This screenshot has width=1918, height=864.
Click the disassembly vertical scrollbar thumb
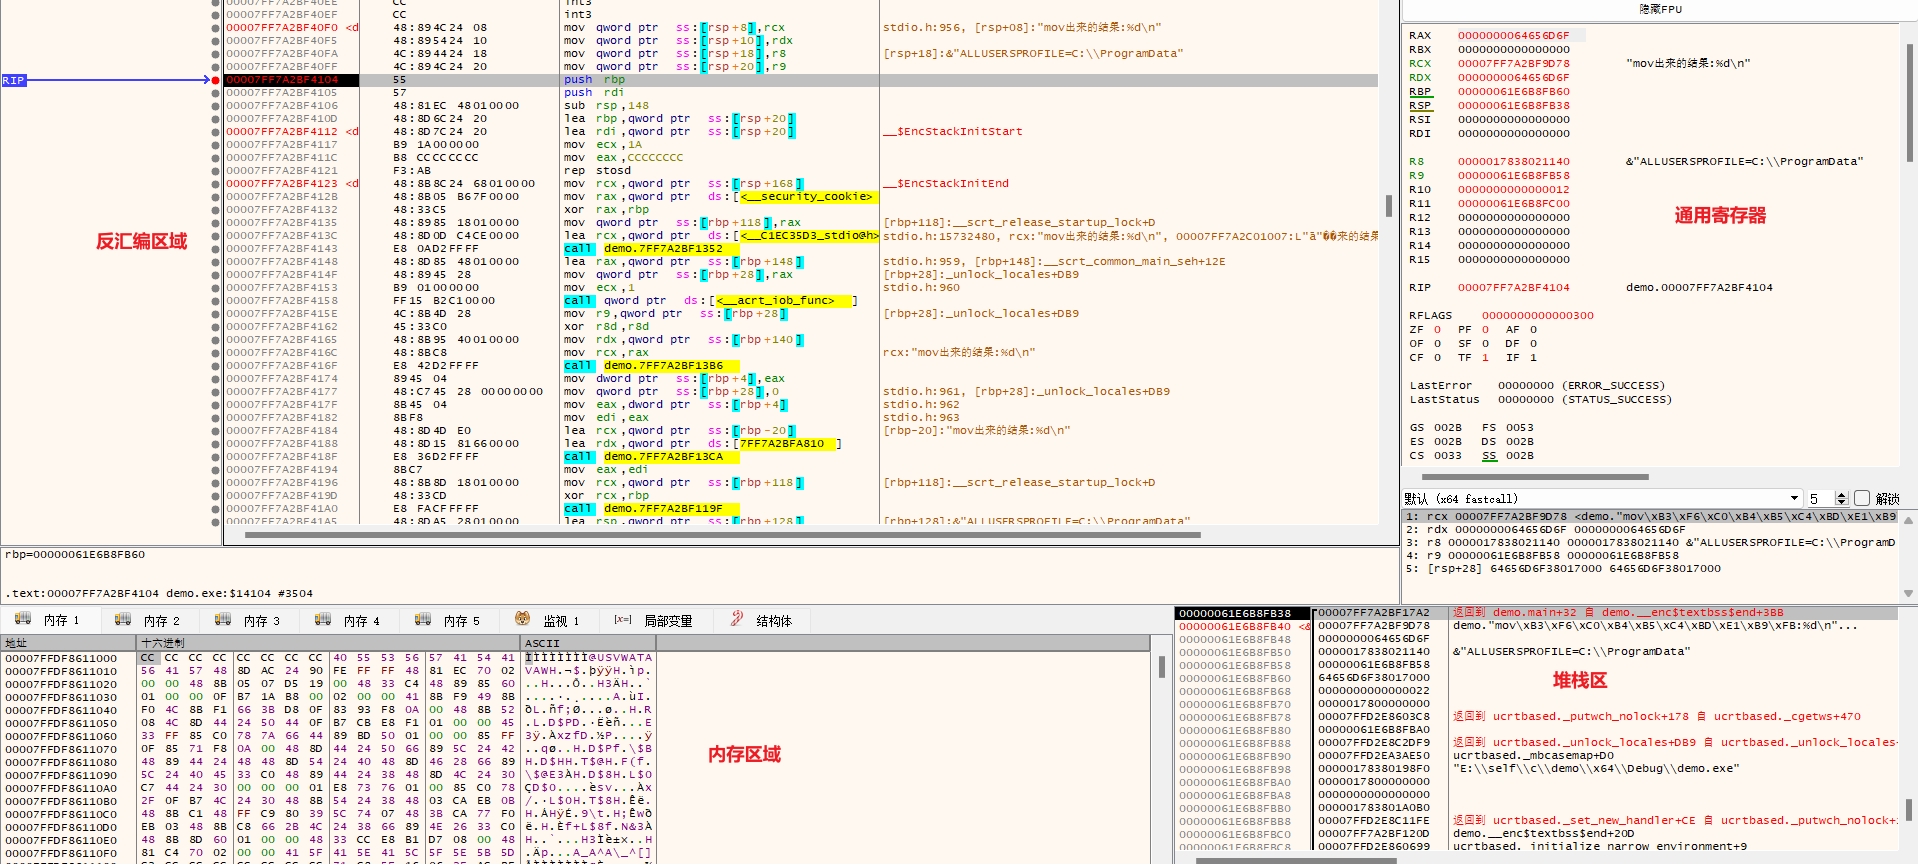coord(1388,206)
